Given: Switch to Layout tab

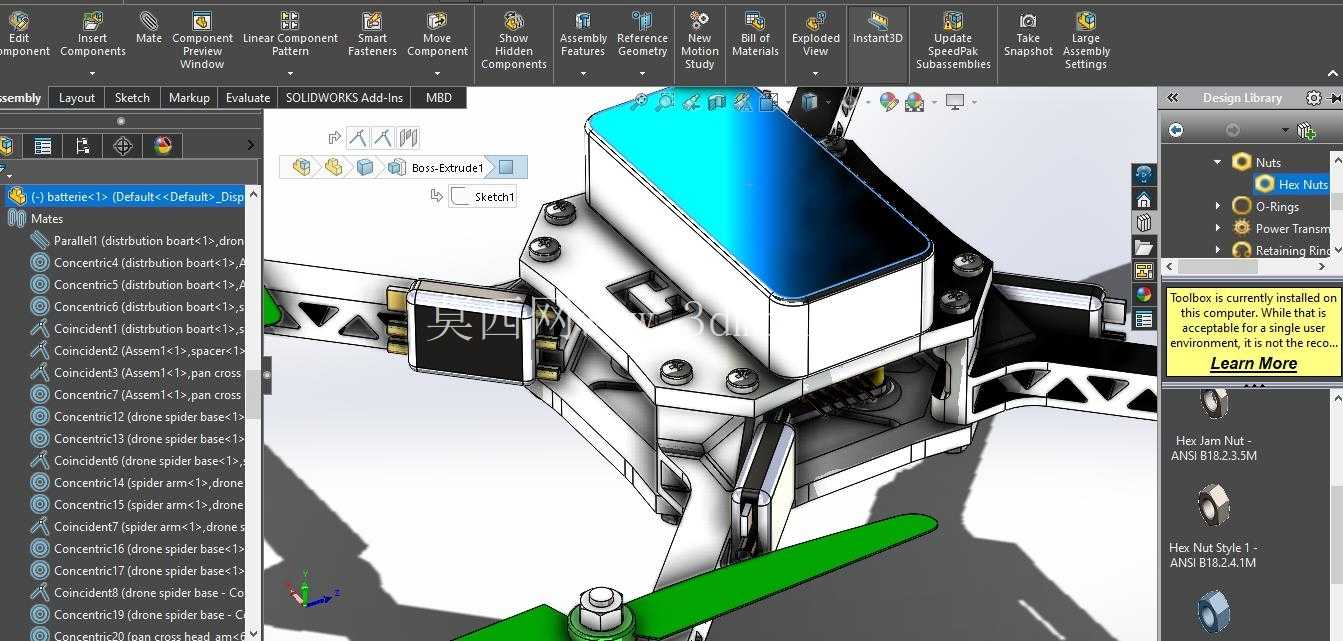Looking at the screenshot, I should pos(77,97).
